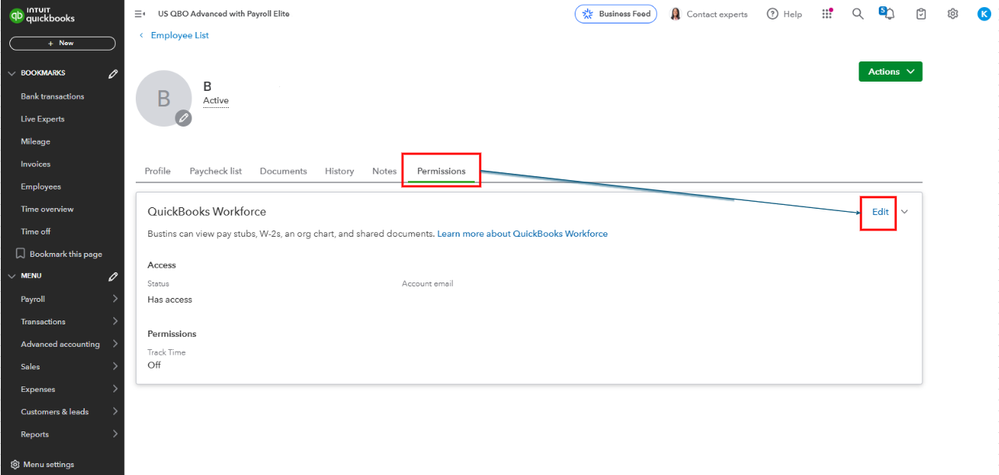Collapse the QuickBooks Workforce card chevron

(905, 212)
